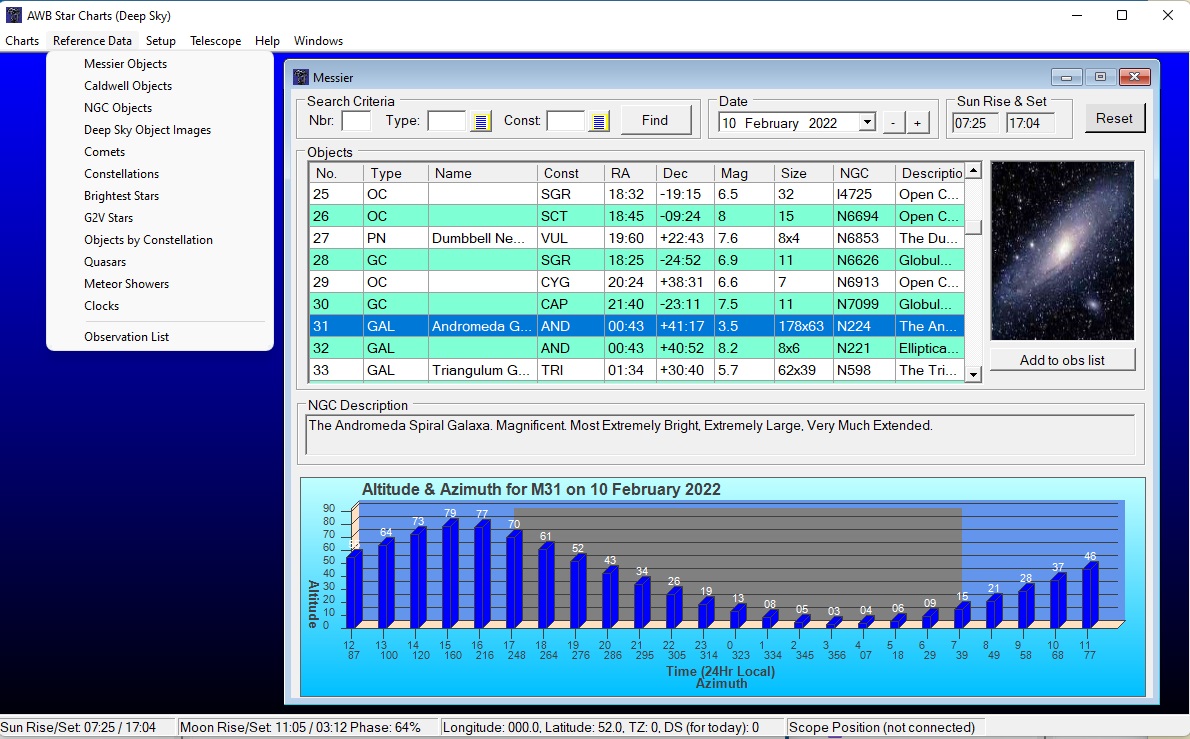Image resolution: width=1190 pixels, height=739 pixels.
Task: Open the Telescope menu
Action: pos(215,41)
